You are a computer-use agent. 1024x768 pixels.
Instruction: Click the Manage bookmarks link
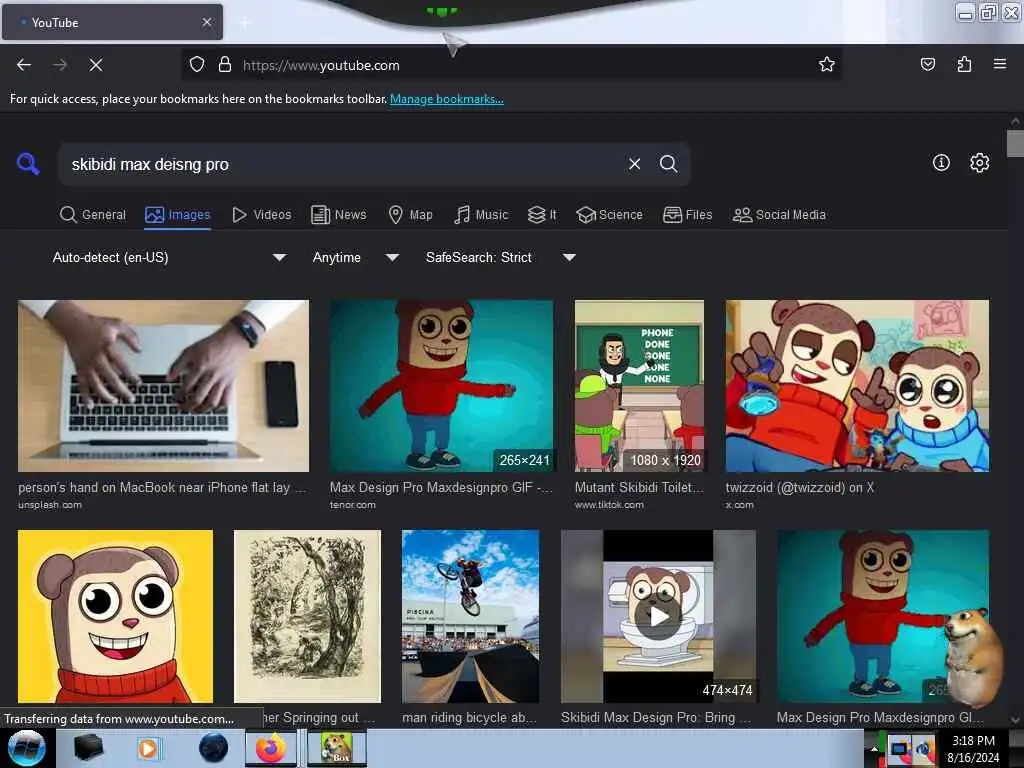click(x=447, y=99)
